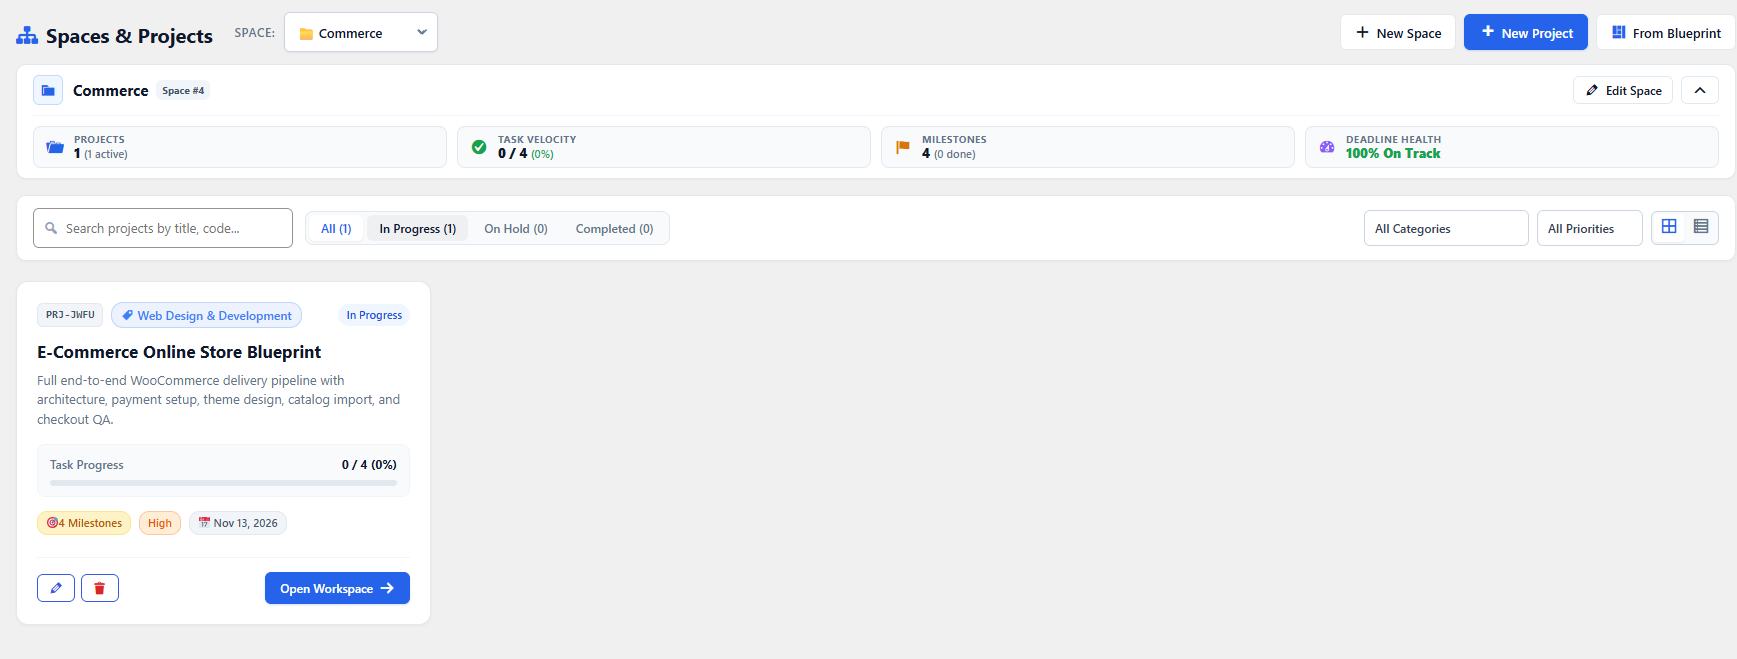Click the 4 Milestones badge

84,523
